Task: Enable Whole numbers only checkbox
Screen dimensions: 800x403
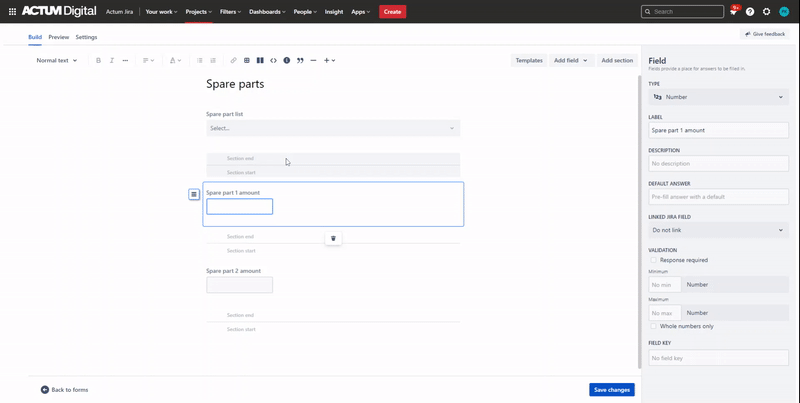Action: 653,326
